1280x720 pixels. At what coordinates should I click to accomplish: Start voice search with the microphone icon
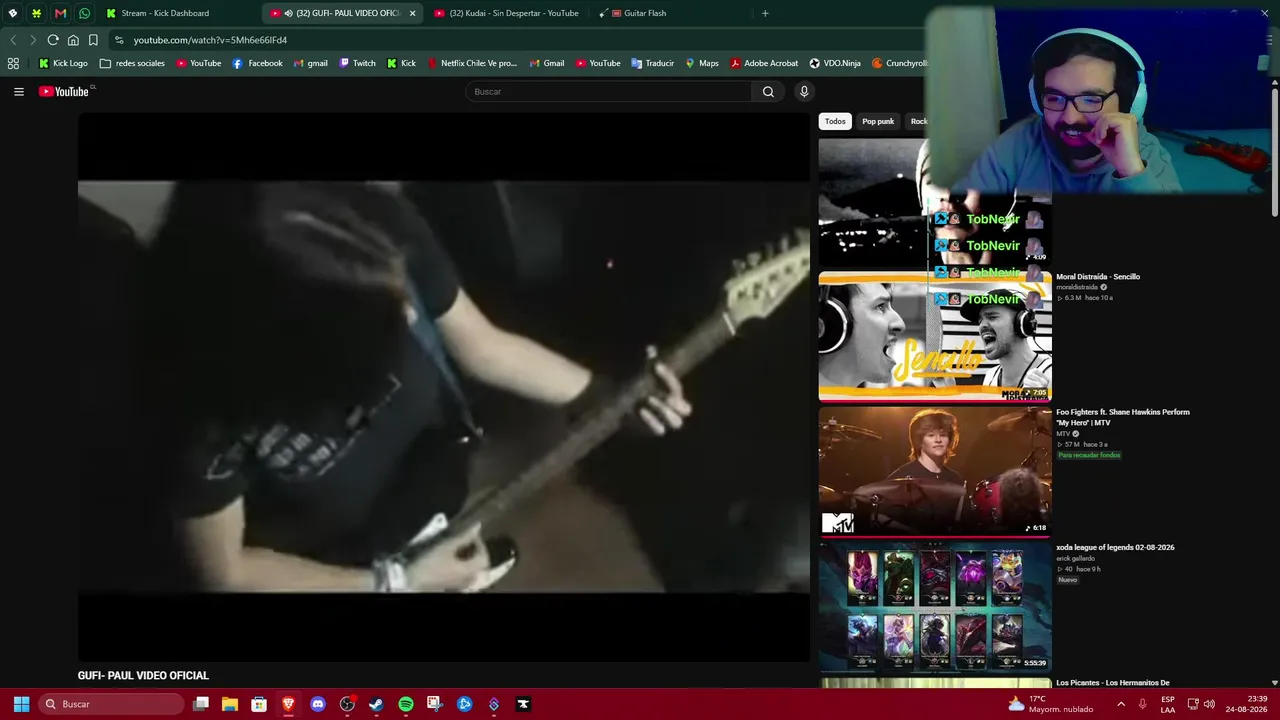804,92
